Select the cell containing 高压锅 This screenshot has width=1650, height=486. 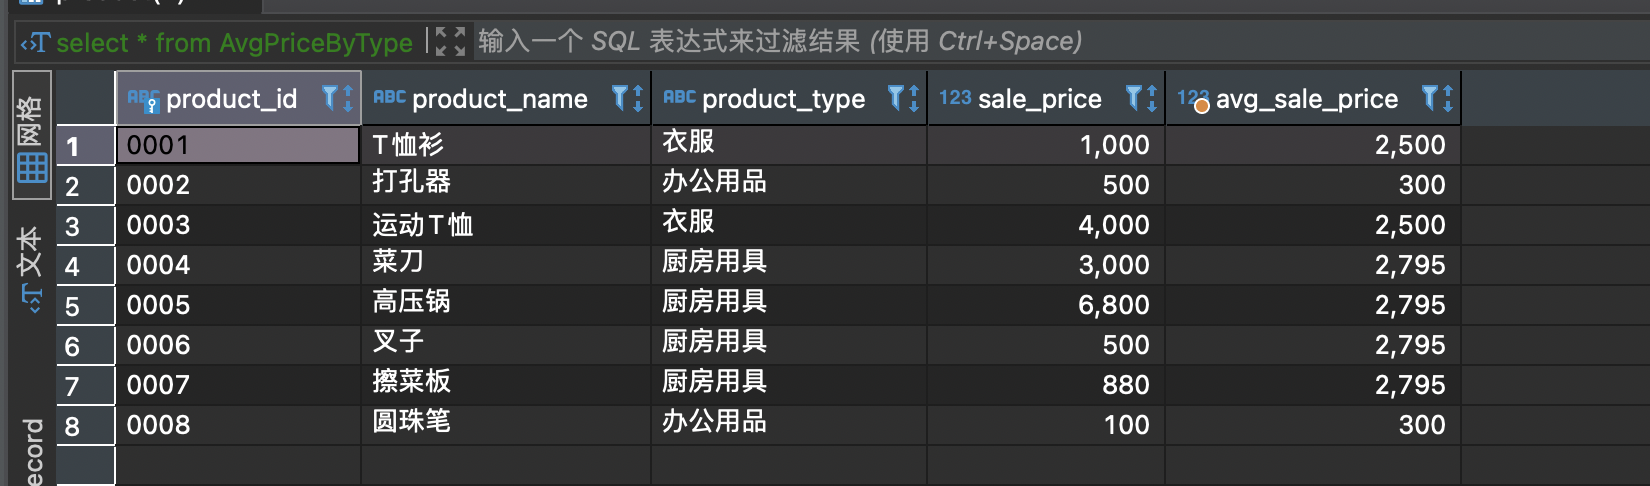pyautogui.click(x=506, y=305)
